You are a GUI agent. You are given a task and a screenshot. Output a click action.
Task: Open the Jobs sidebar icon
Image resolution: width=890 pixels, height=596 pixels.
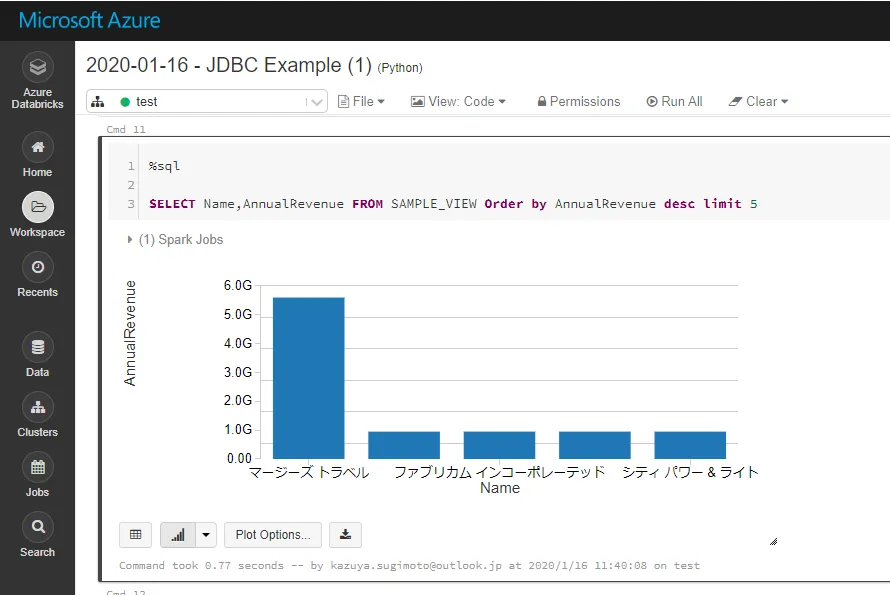[37, 468]
